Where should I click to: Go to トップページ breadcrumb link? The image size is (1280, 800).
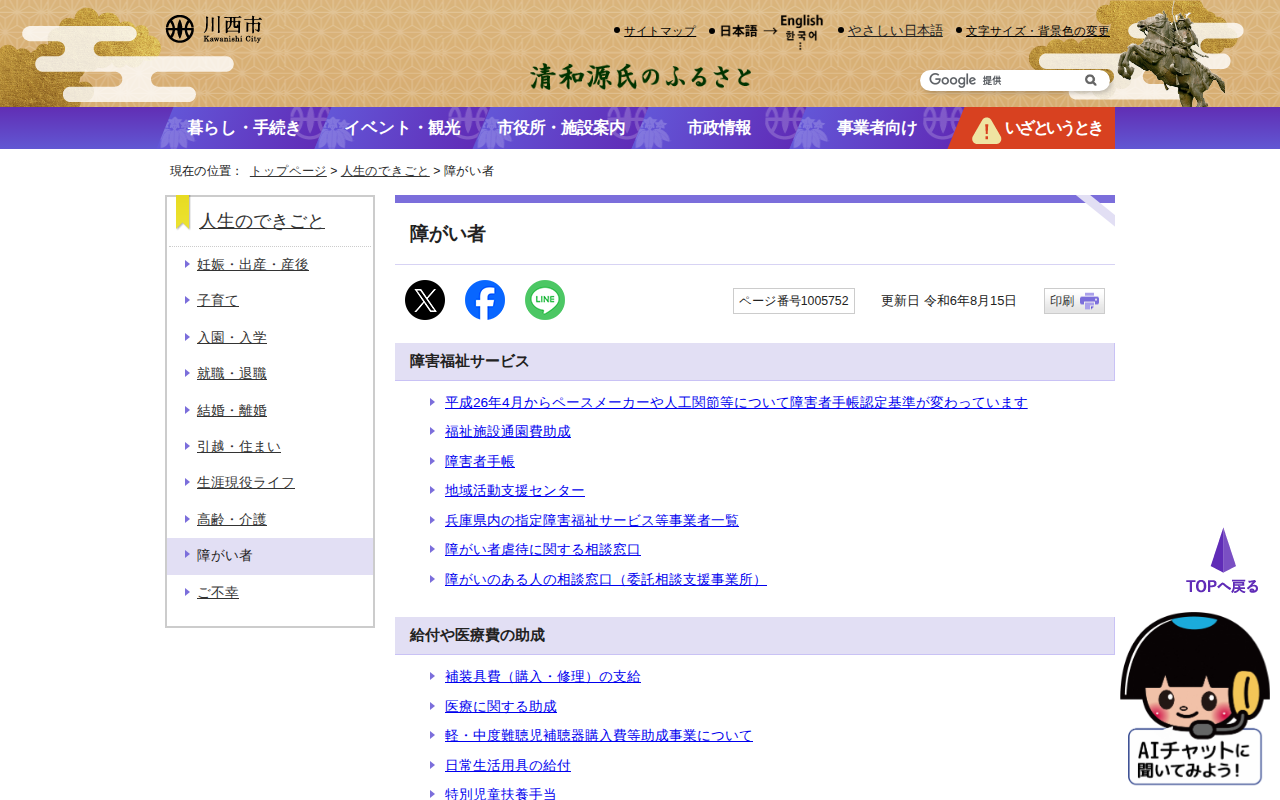288,171
